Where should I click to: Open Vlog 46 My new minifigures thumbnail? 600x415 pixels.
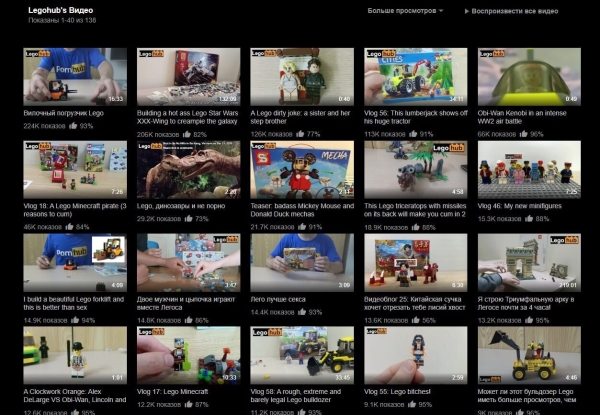pos(529,169)
